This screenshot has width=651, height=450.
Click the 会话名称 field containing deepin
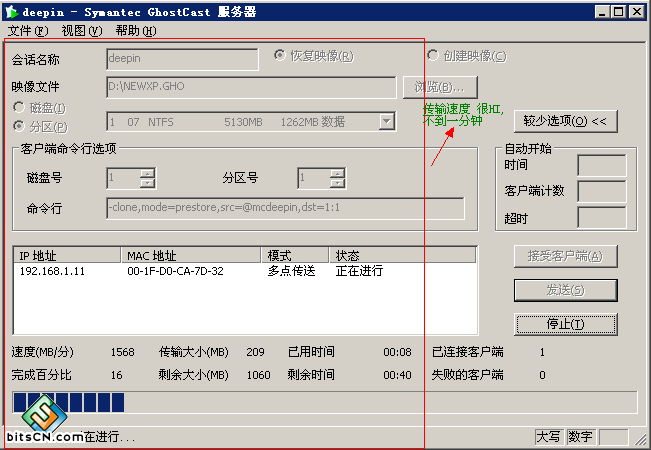click(x=182, y=59)
